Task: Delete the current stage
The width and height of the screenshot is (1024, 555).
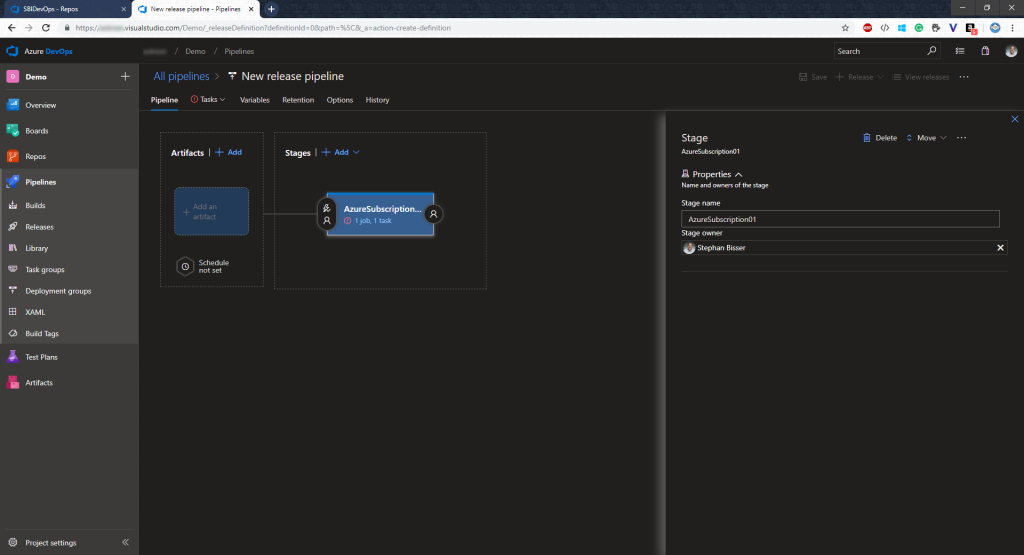Action: tap(880, 138)
